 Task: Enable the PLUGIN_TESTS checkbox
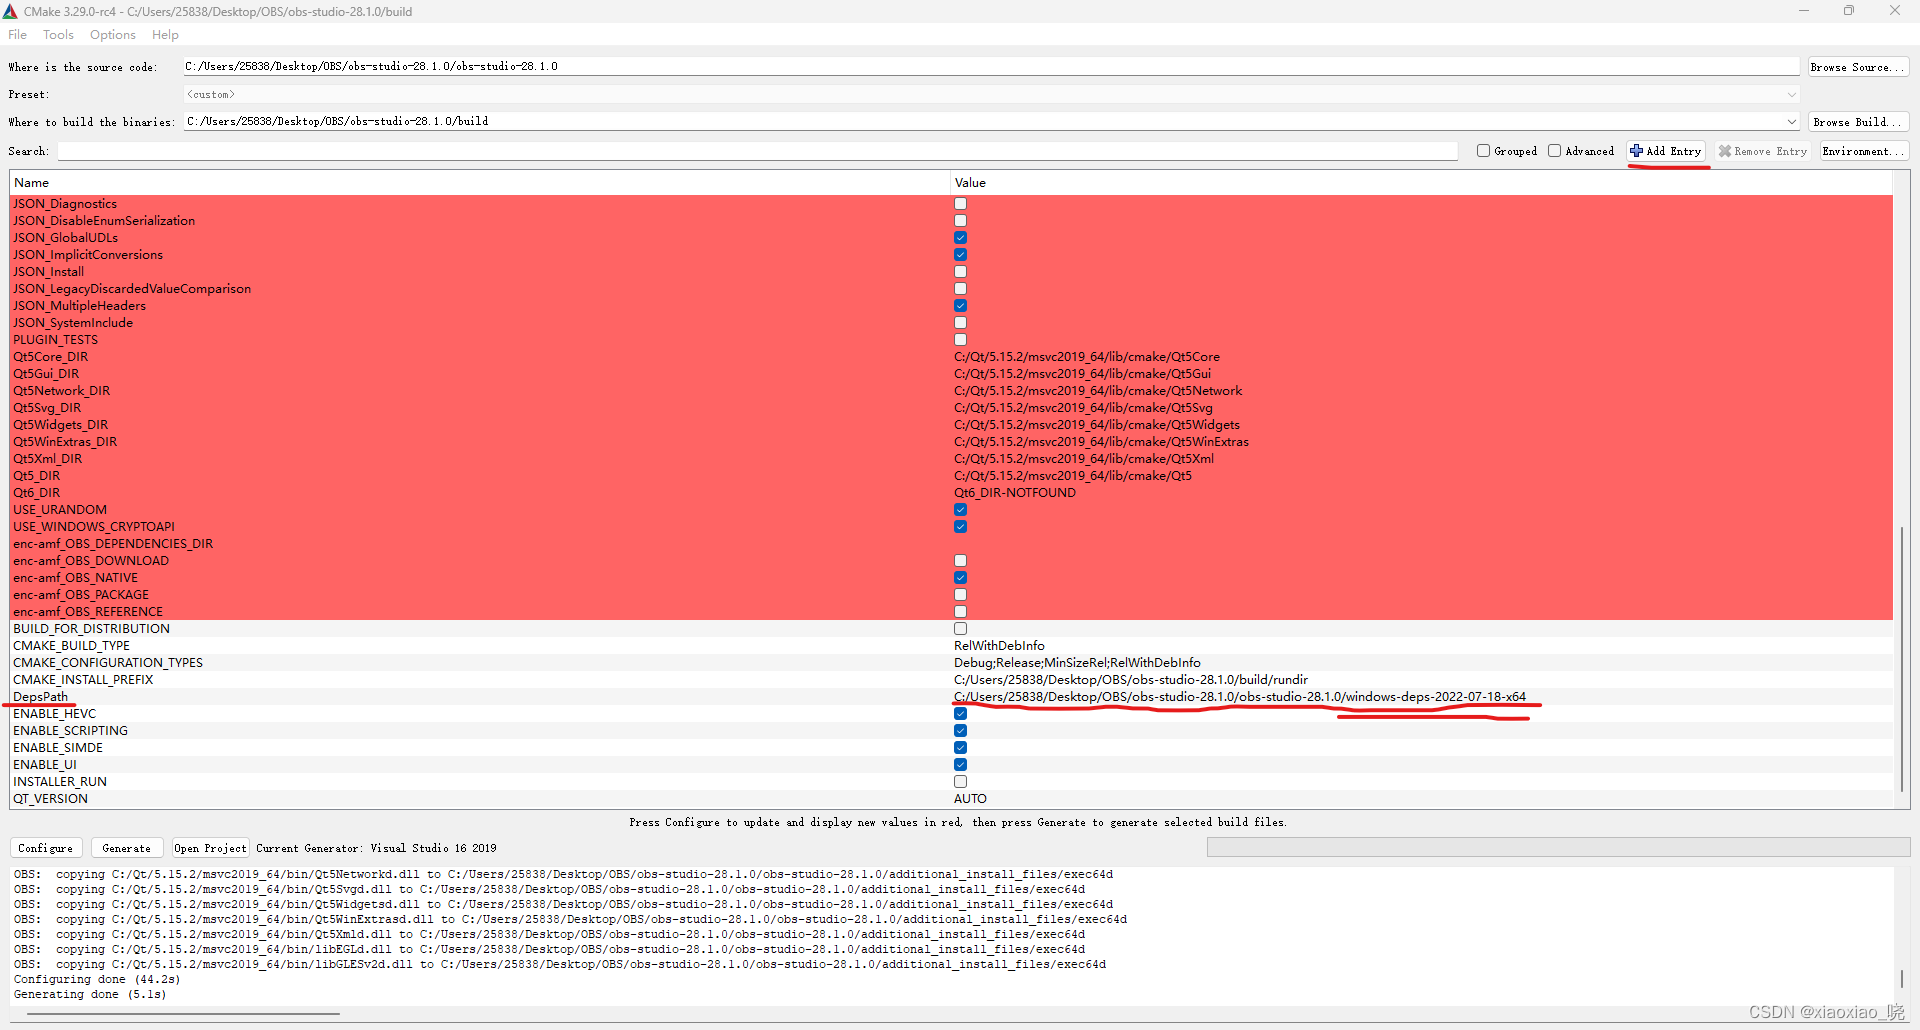tap(960, 340)
